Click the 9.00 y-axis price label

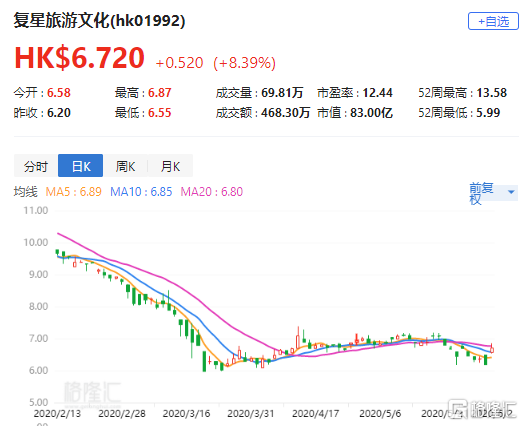38,275
